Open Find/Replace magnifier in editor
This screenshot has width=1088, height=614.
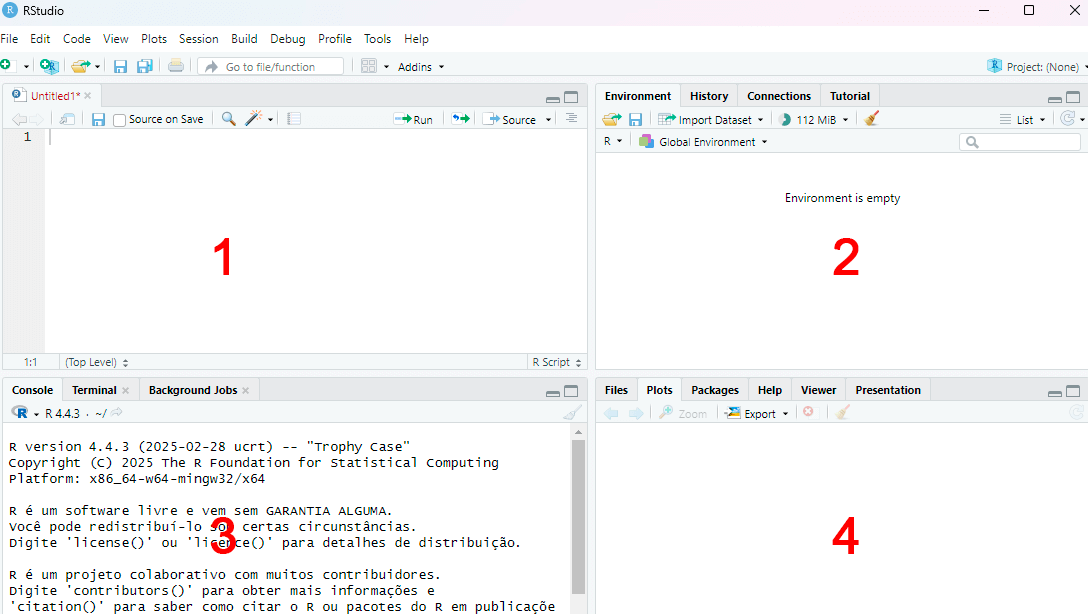(x=228, y=119)
